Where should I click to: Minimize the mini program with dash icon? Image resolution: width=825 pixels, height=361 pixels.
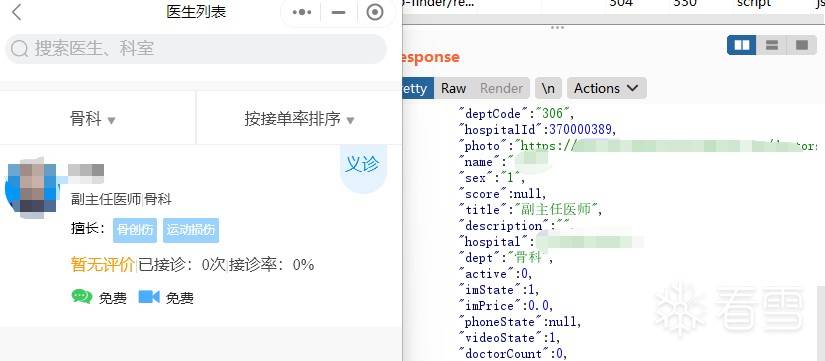pos(339,12)
